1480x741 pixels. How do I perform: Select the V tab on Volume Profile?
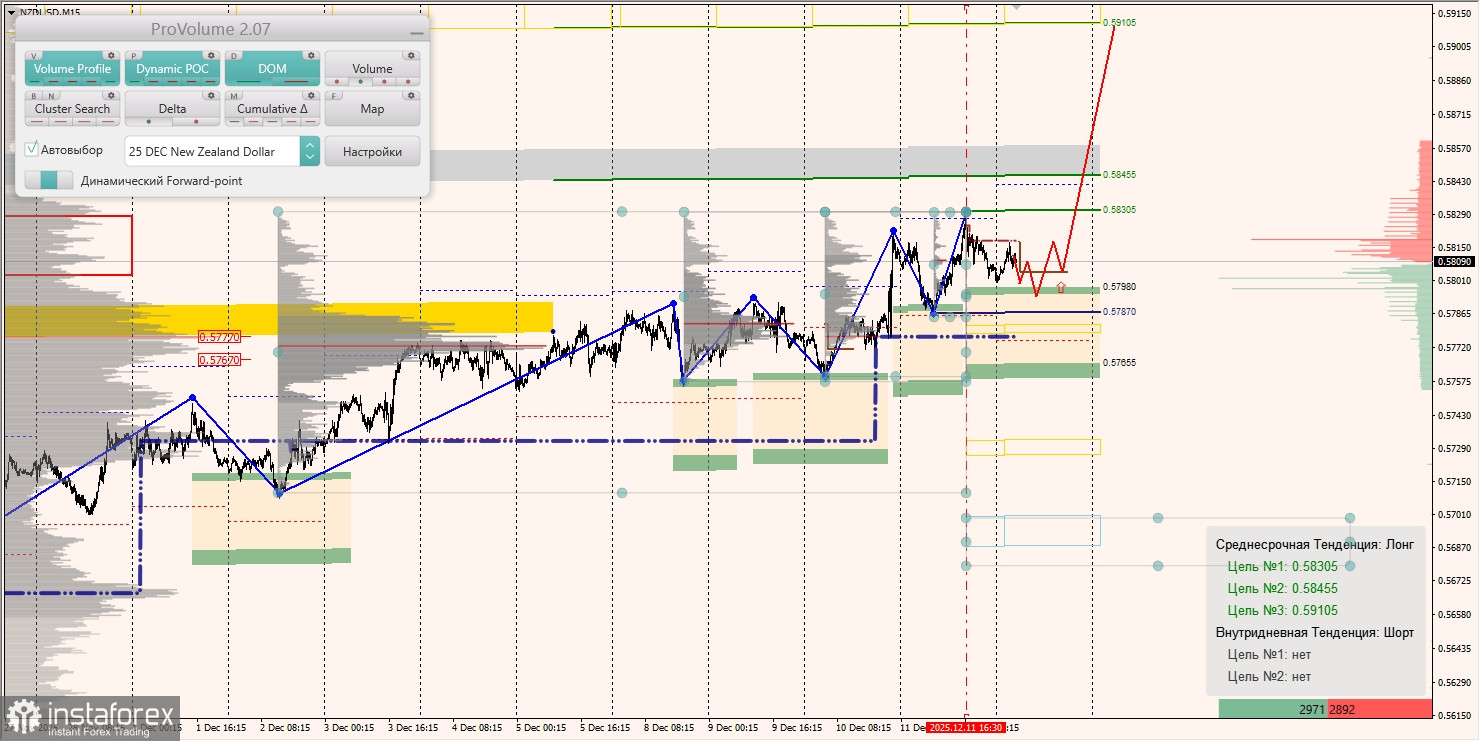[33, 55]
